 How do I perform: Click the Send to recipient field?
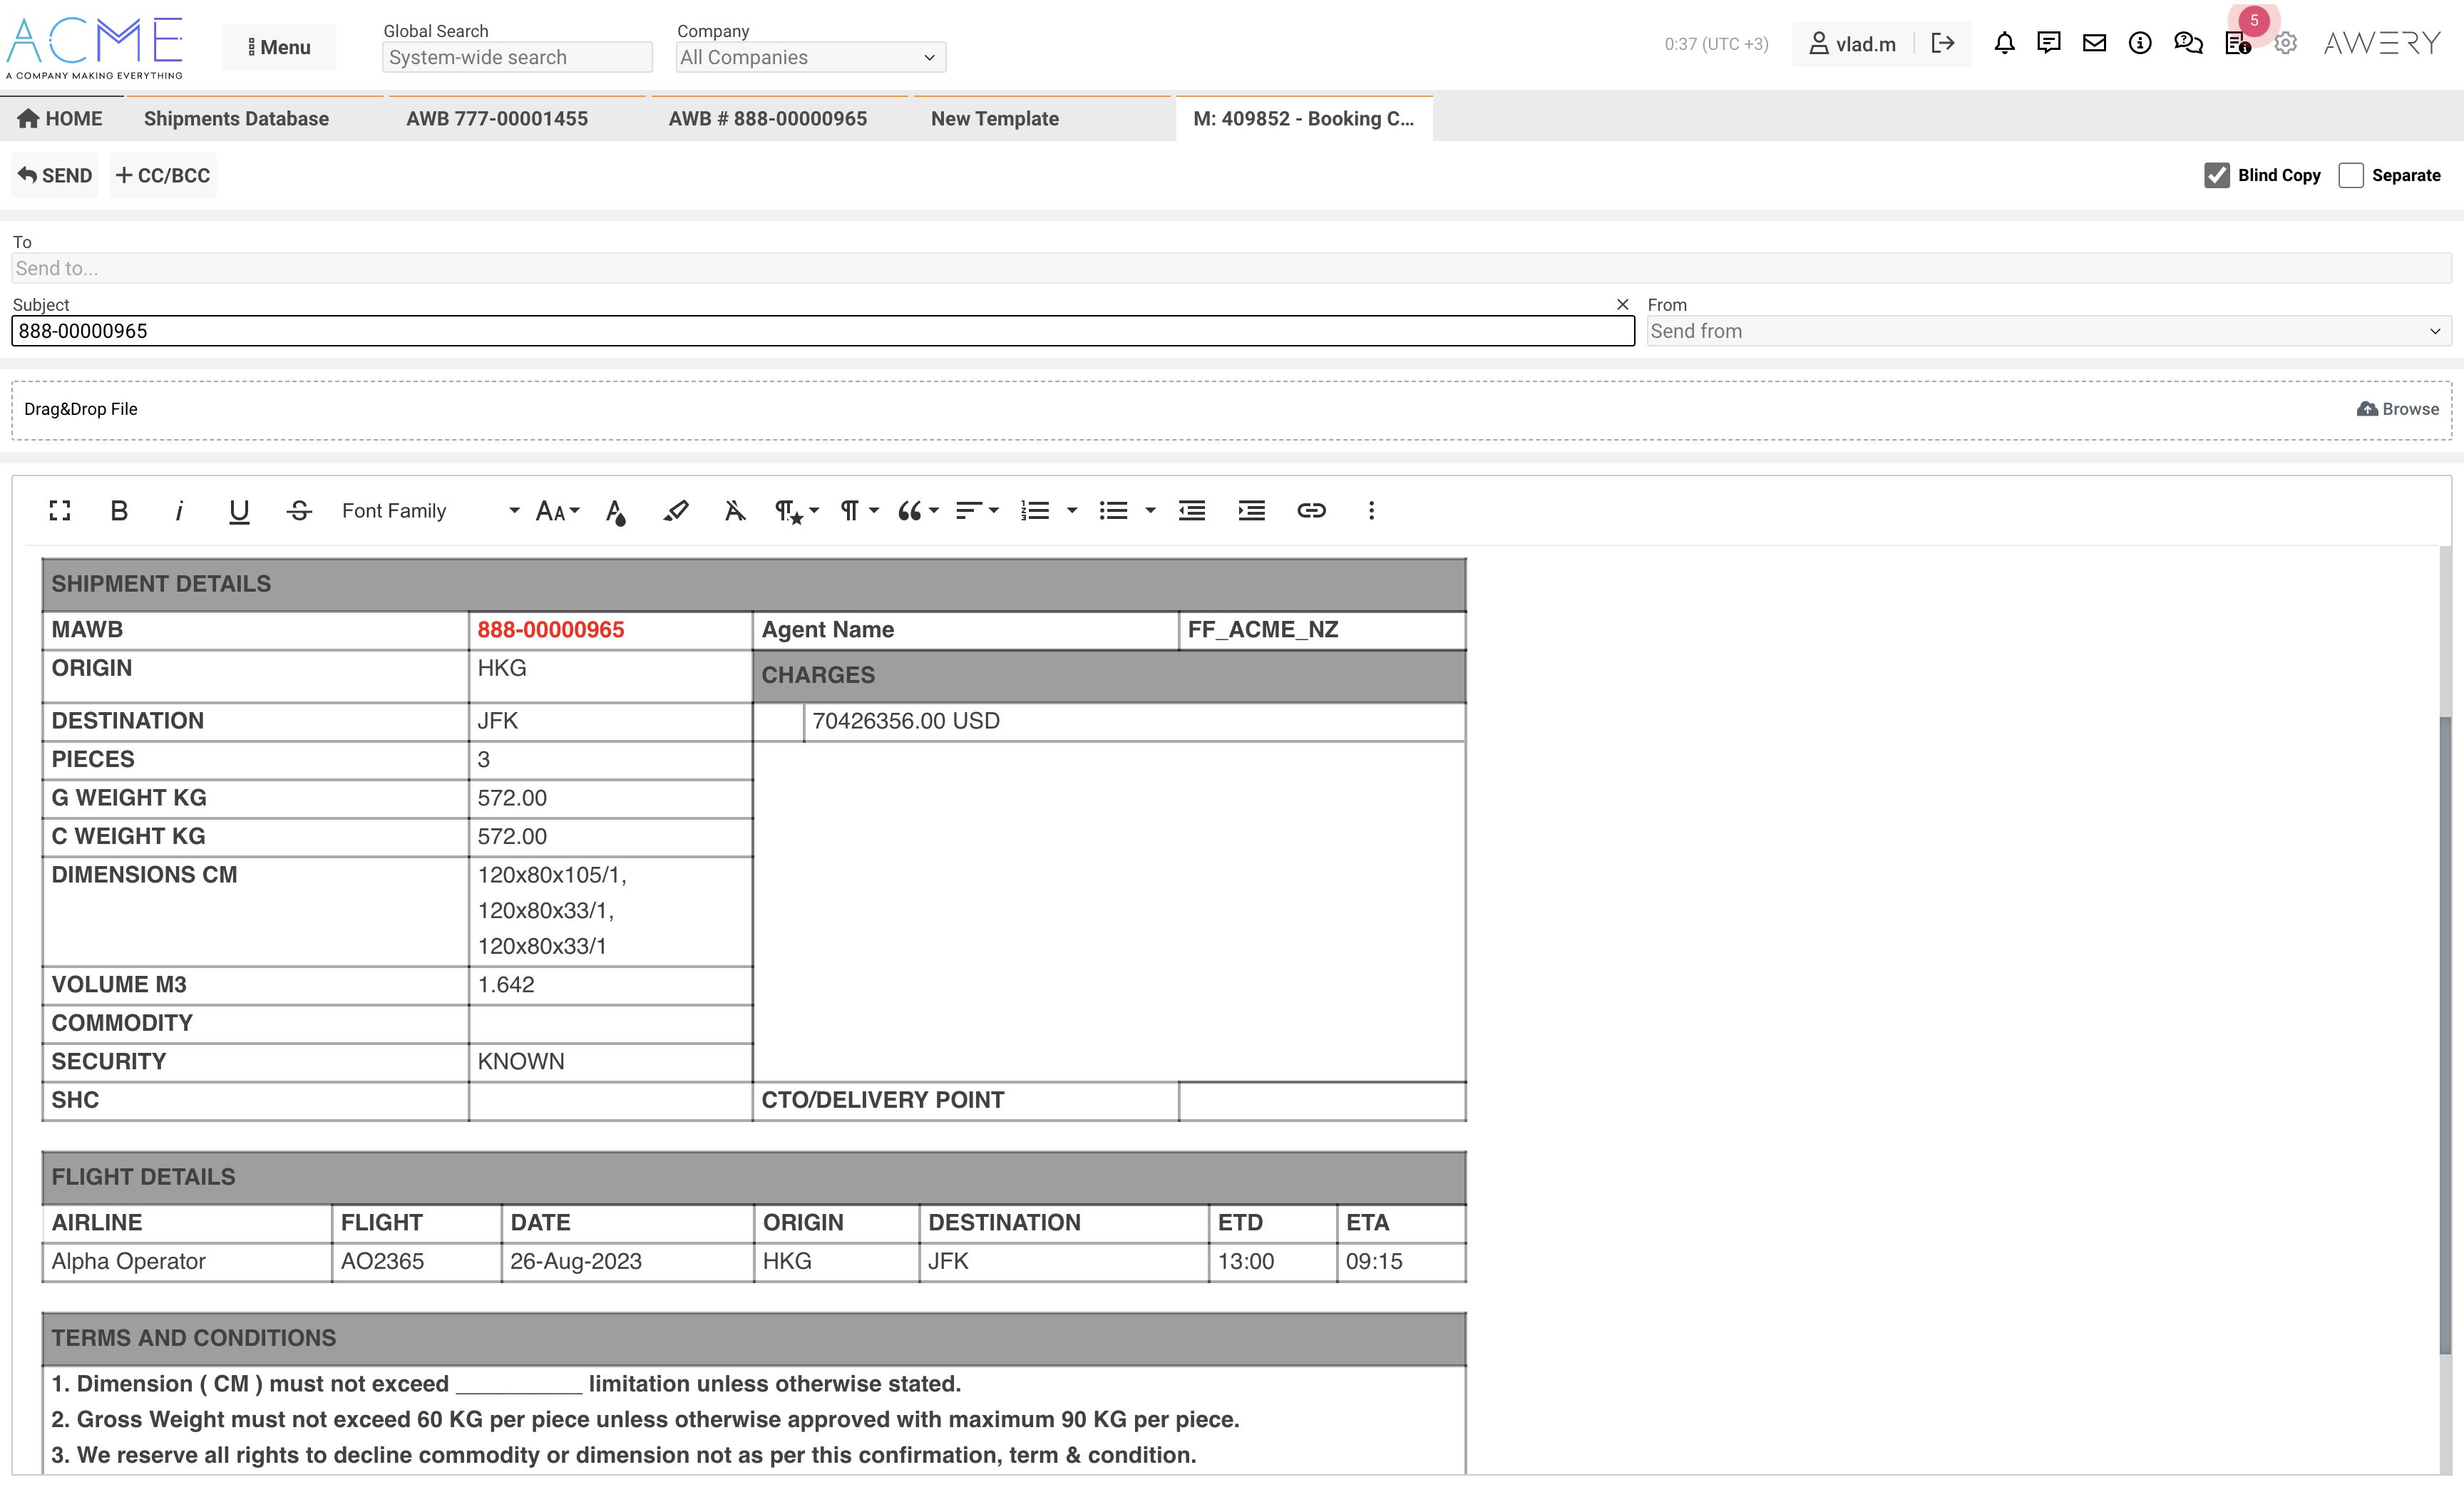point(1230,268)
